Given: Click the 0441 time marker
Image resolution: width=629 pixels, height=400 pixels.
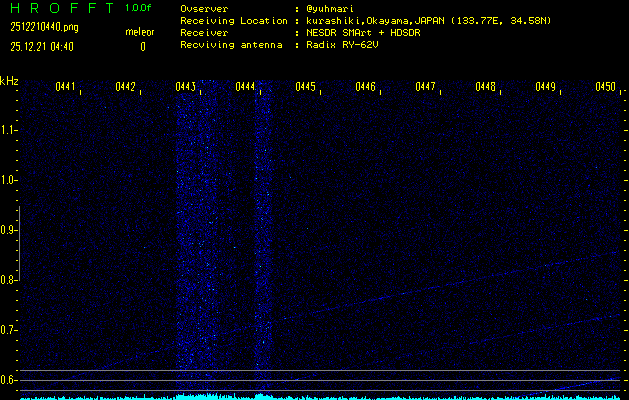Looking at the screenshot, I should point(66,88).
